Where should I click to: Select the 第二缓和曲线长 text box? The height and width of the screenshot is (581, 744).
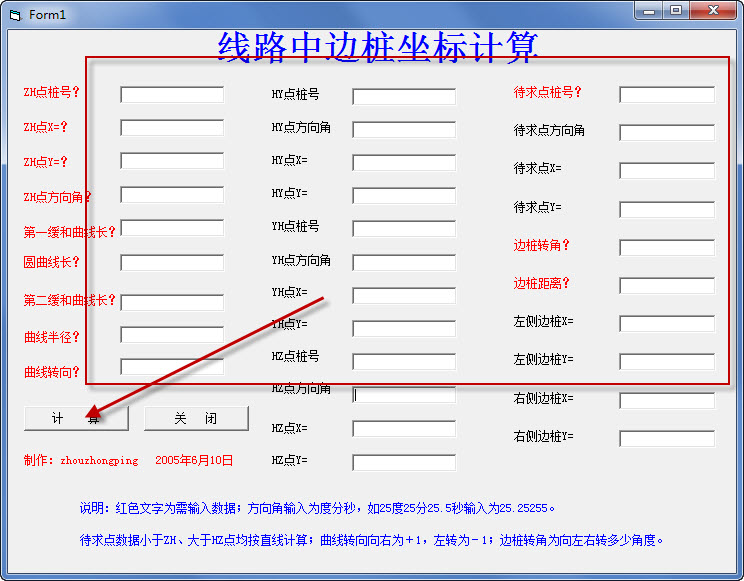coord(172,302)
